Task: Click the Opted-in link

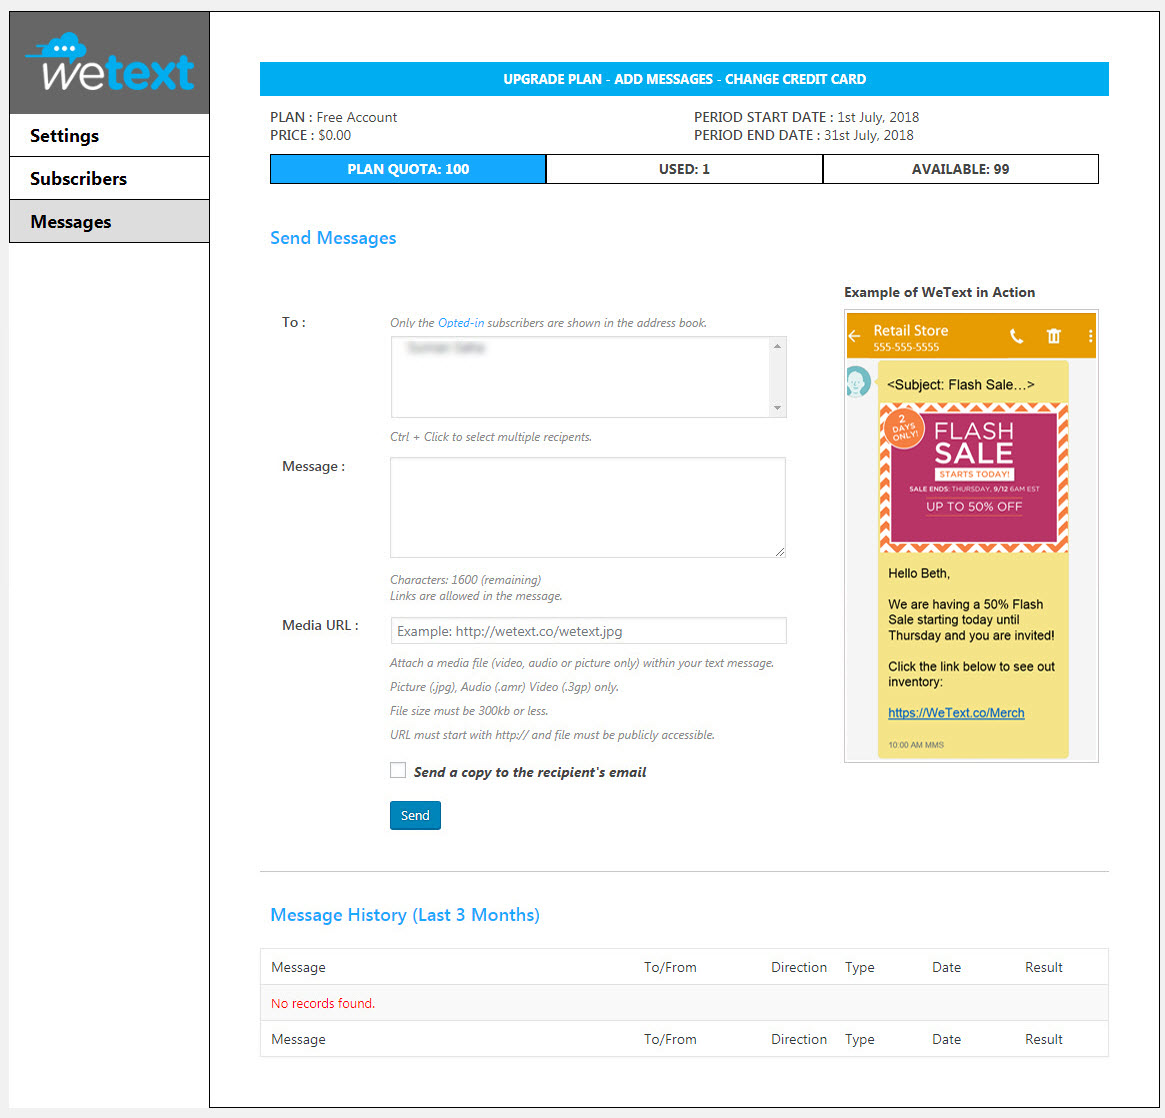Action: tap(461, 322)
